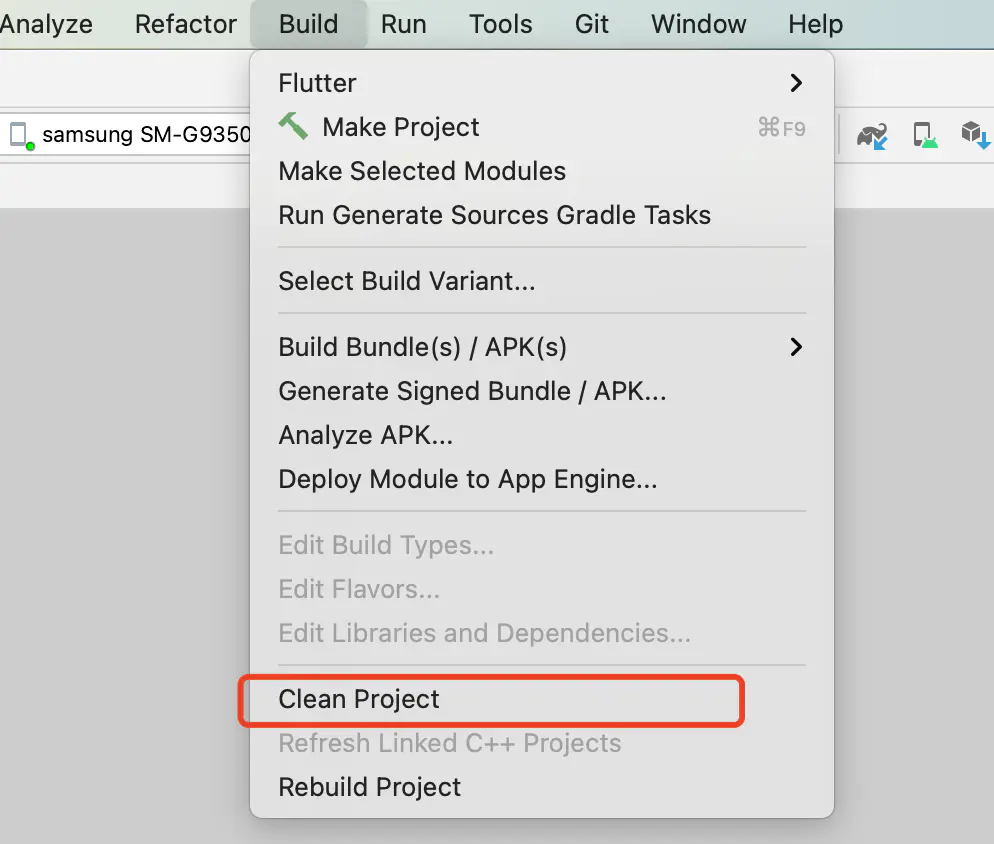Expand the Flutter submenu arrow

(x=796, y=83)
